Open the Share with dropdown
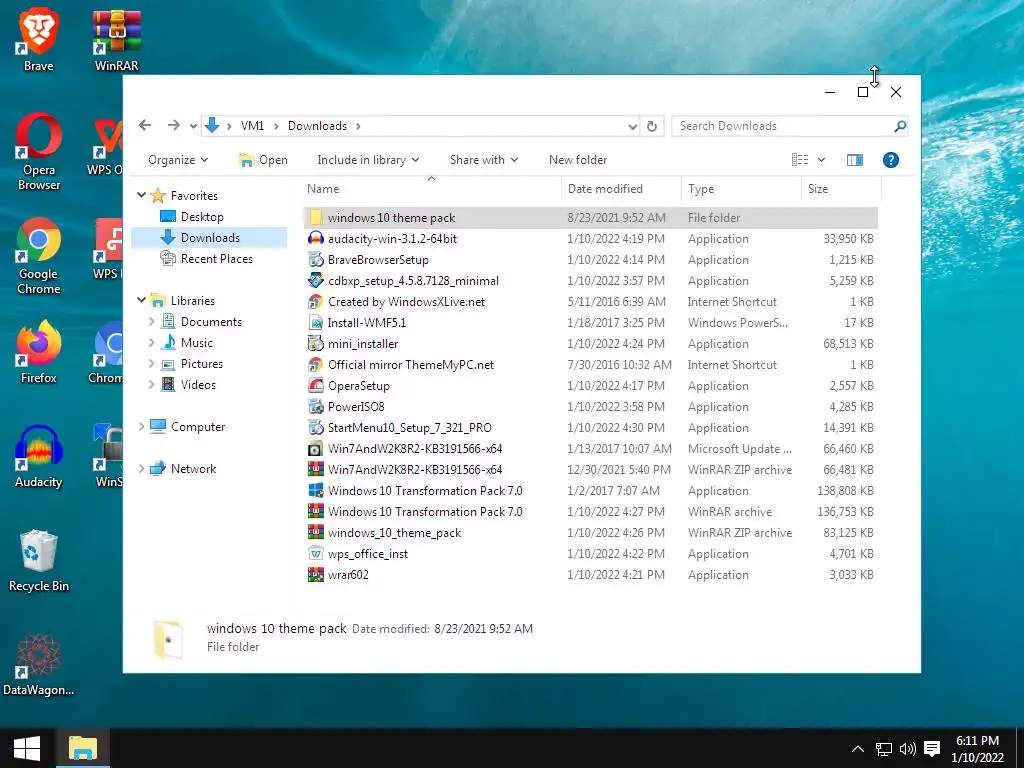Viewport: 1024px width, 768px height. point(483,160)
